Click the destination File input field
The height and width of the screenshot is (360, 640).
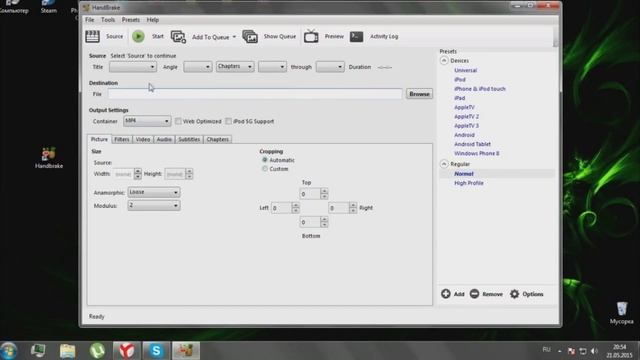[255, 94]
